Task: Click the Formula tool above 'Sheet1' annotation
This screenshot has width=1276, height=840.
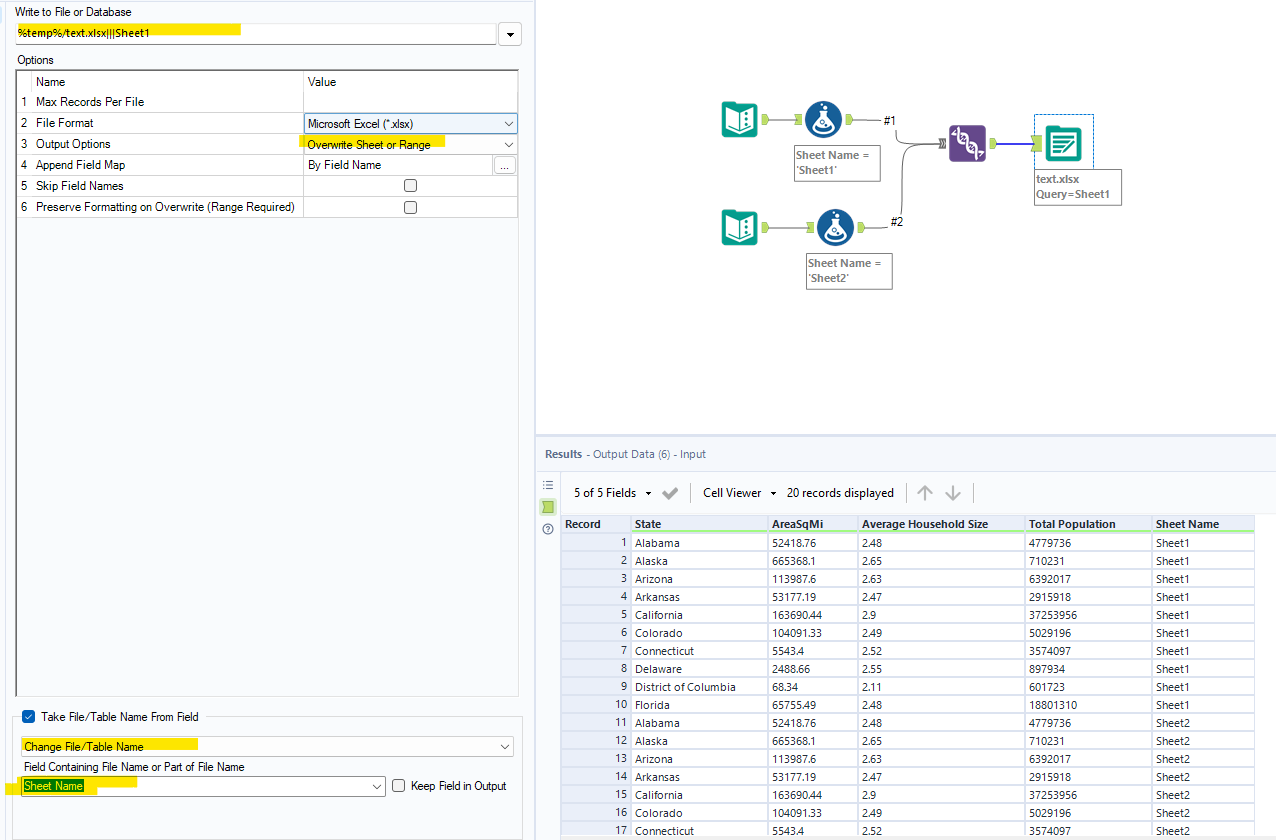Action: point(823,119)
